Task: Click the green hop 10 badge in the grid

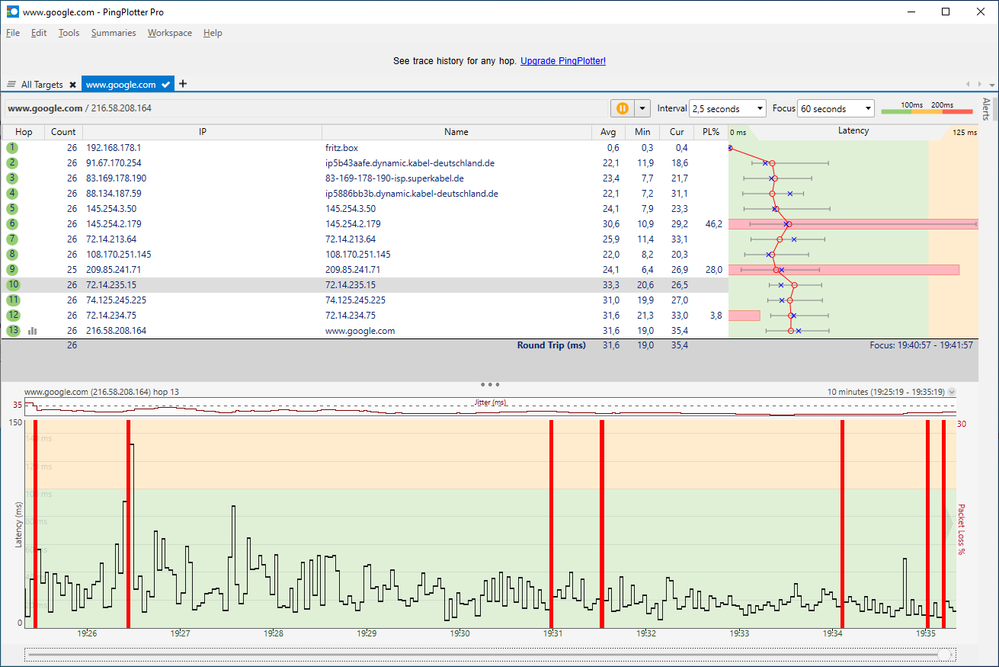Action: click(x=11, y=284)
